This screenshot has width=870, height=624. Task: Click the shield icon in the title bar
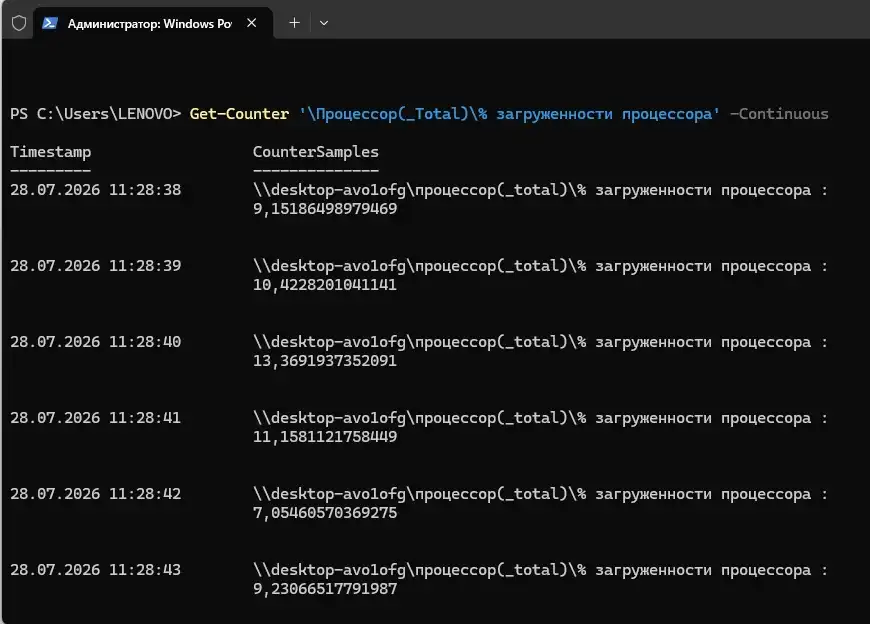click(19, 23)
